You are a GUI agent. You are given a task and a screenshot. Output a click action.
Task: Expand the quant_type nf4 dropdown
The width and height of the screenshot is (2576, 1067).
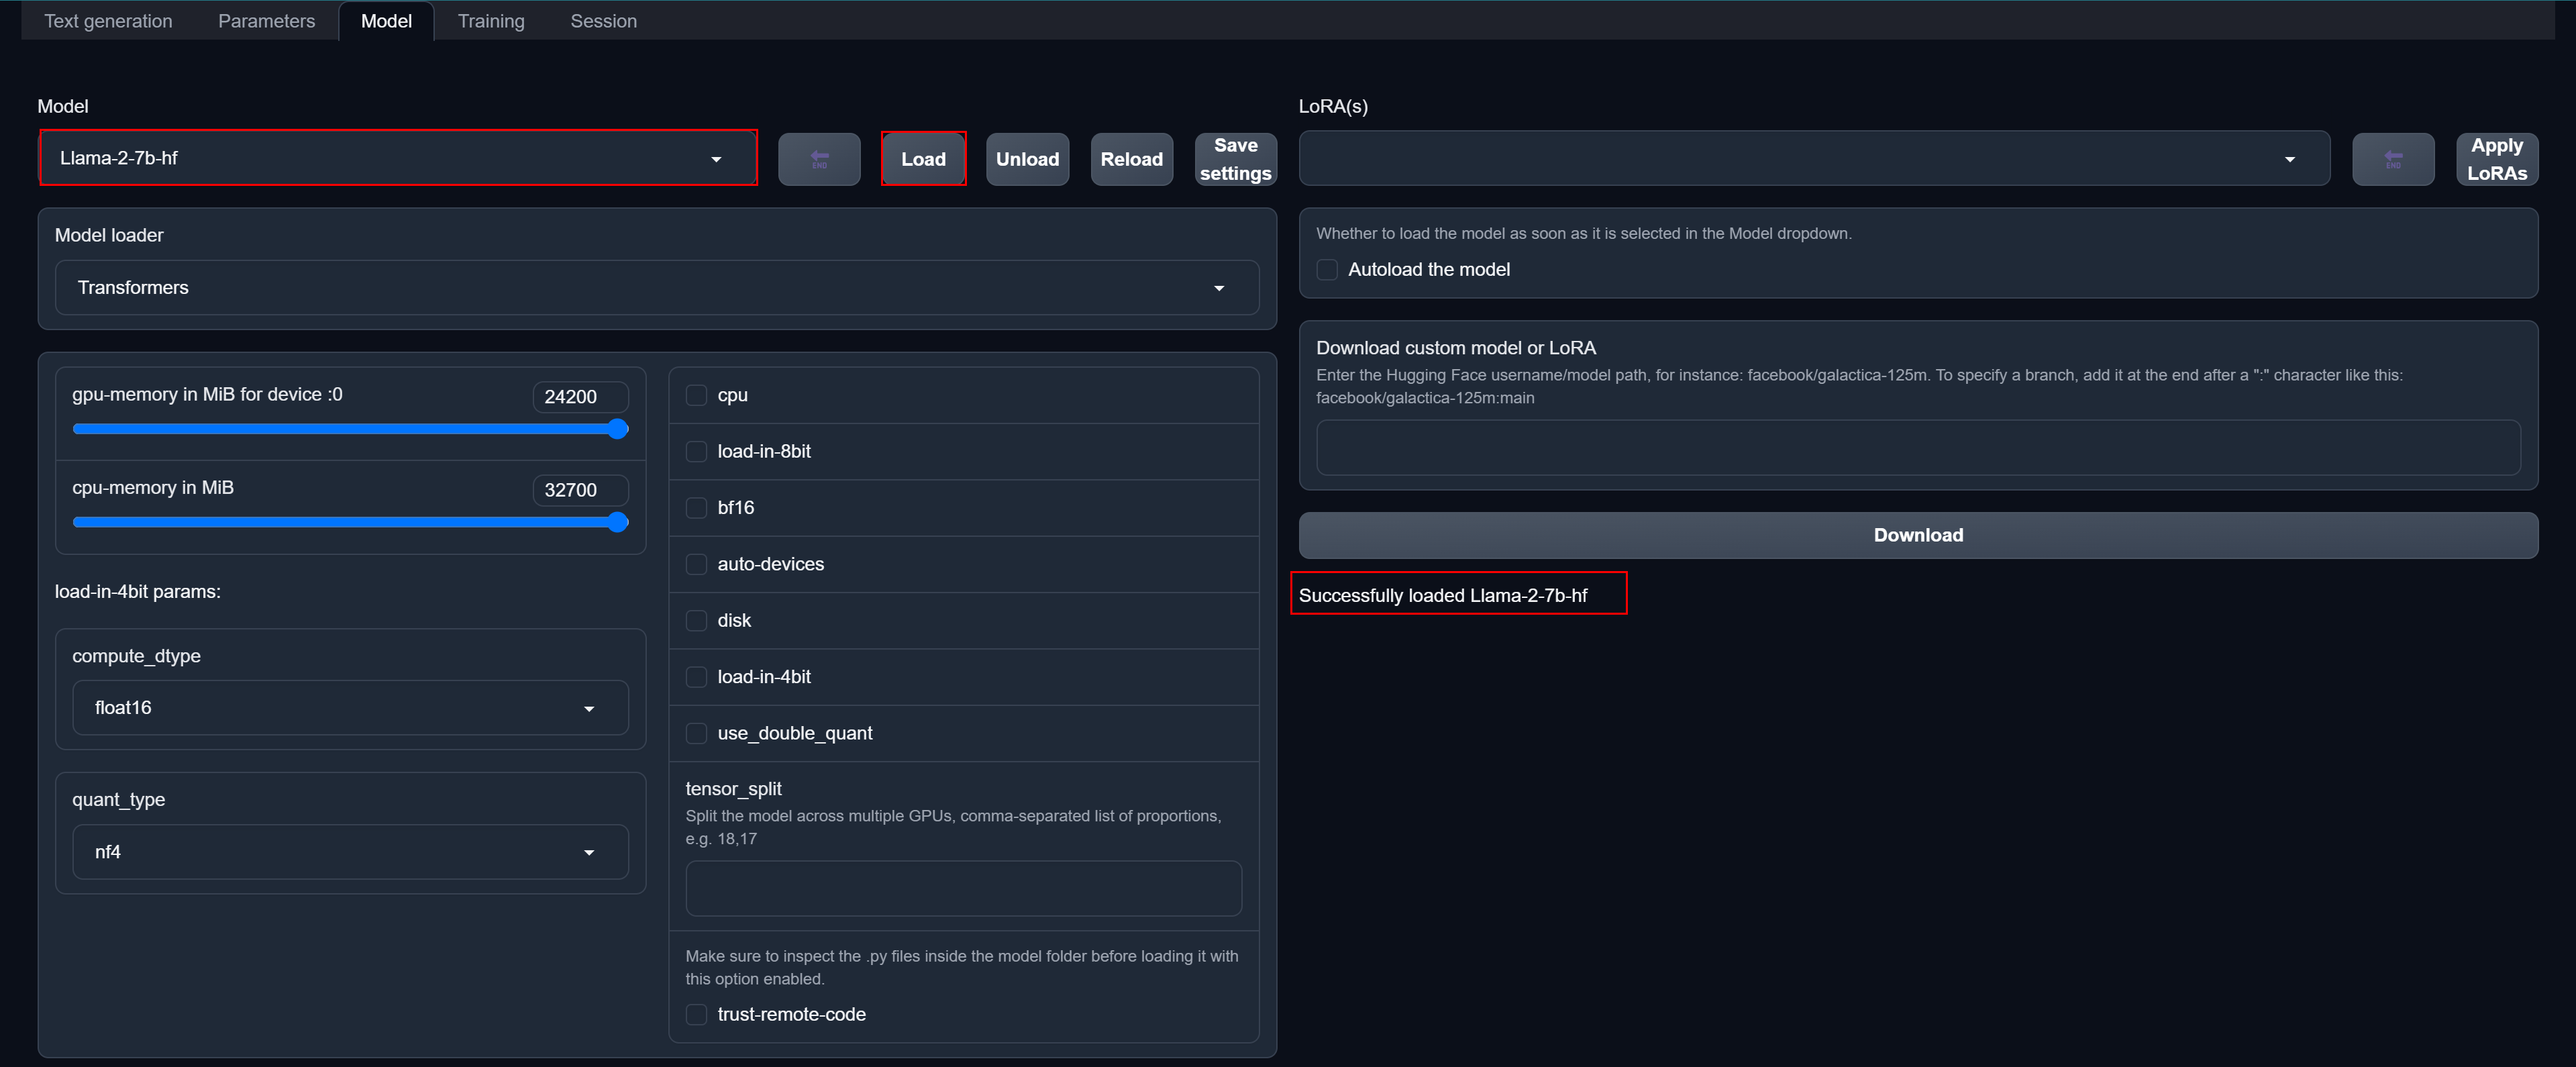point(350,852)
